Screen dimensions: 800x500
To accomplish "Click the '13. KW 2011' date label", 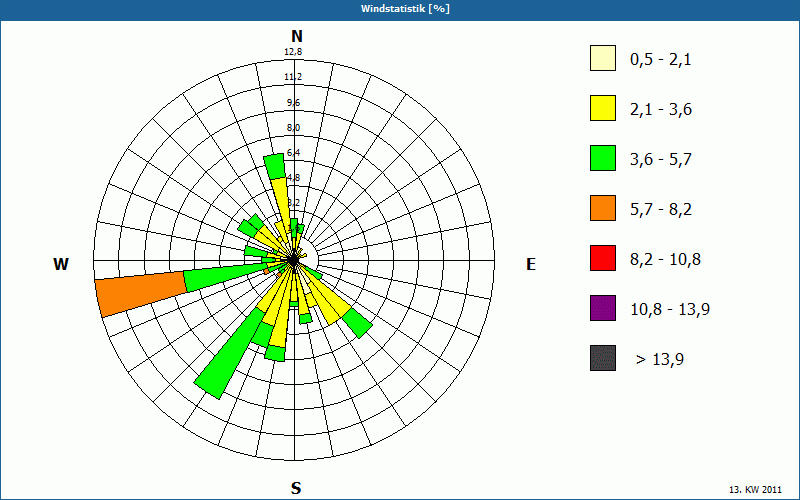I will [755, 490].
